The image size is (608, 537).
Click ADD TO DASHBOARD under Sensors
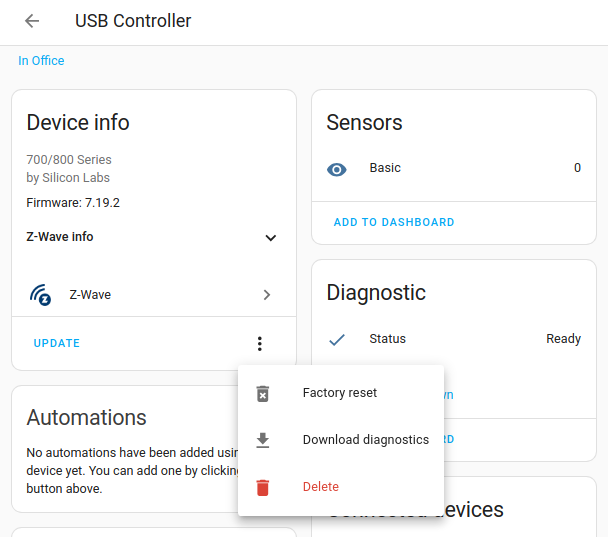point(394,222)
